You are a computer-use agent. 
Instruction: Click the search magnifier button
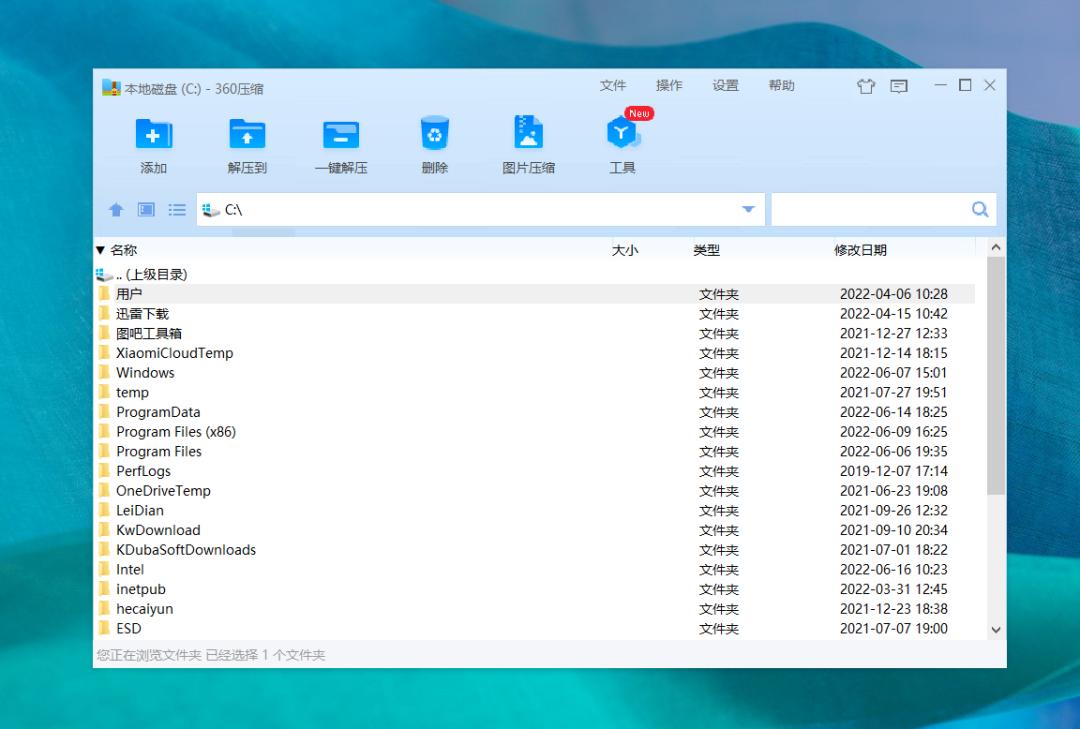[x=980, y=210]
